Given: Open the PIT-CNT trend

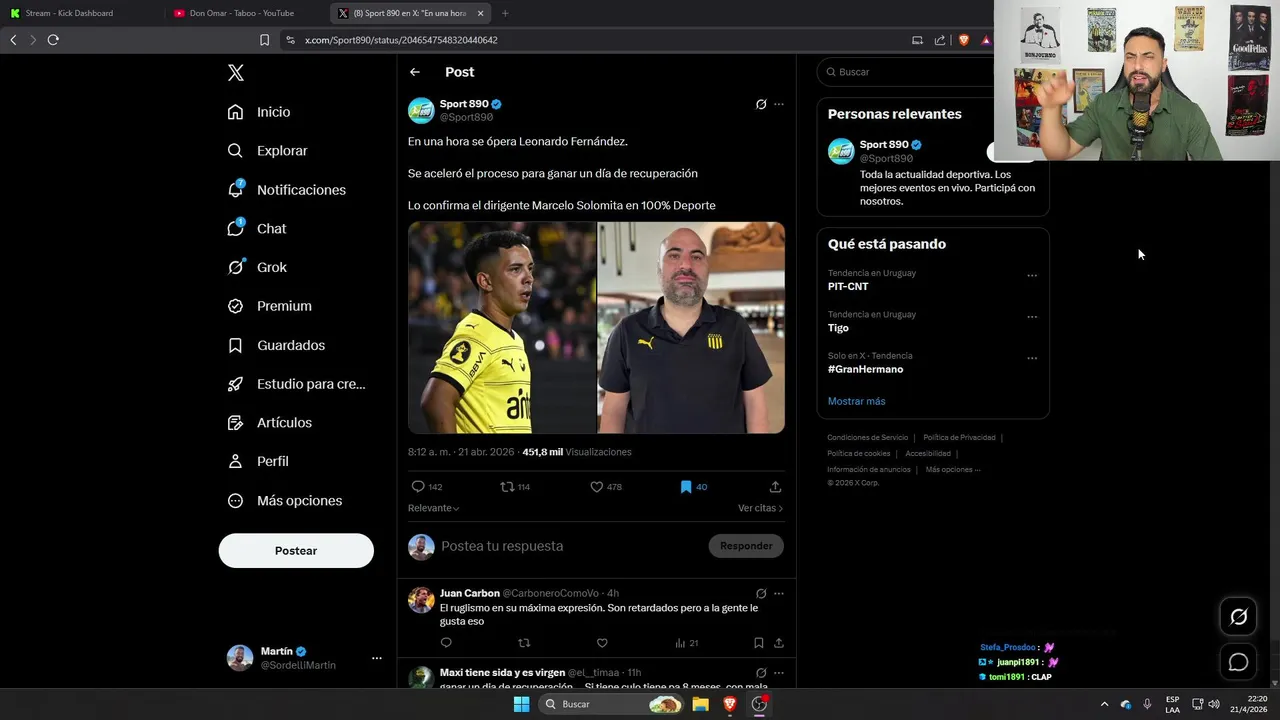Looking at the screenshot, I should pos(848,287).
